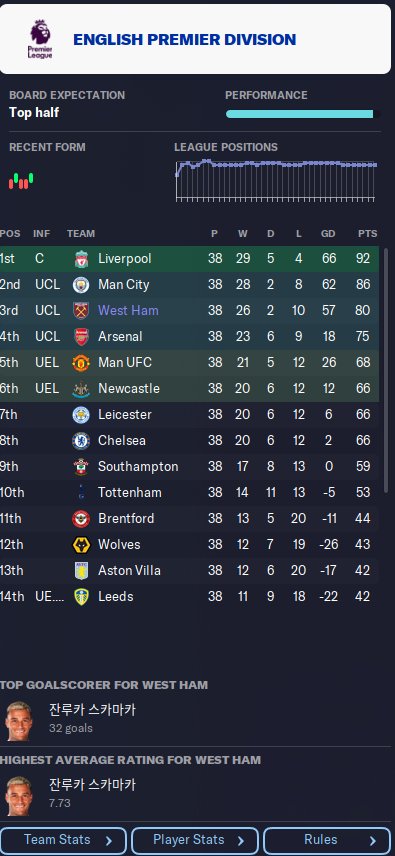Viewport: 395px width, 856px height.
Task: Click the Aston Villa club crest
Action: (x=81, y=570)
